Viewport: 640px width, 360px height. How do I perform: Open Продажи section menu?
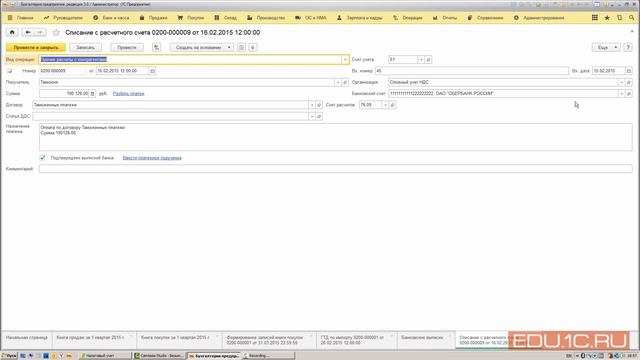pos(153,18)
